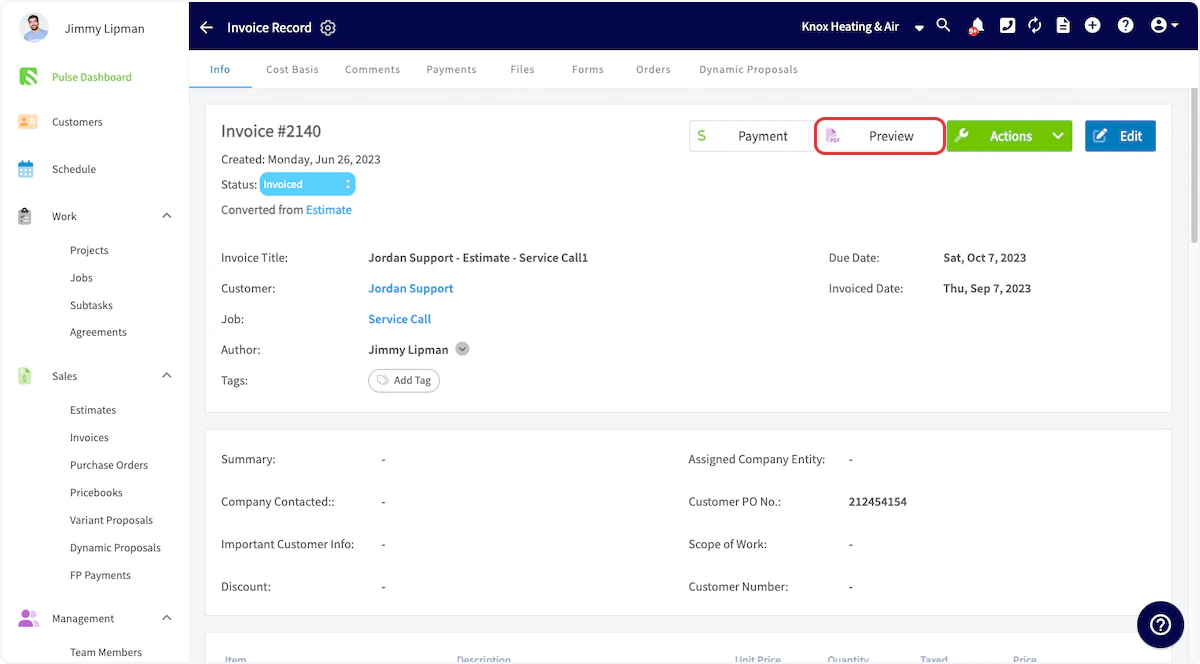Collapse the Work section in sidebar
Viewport: 1200px width, 664px height.
click(167, 216)
